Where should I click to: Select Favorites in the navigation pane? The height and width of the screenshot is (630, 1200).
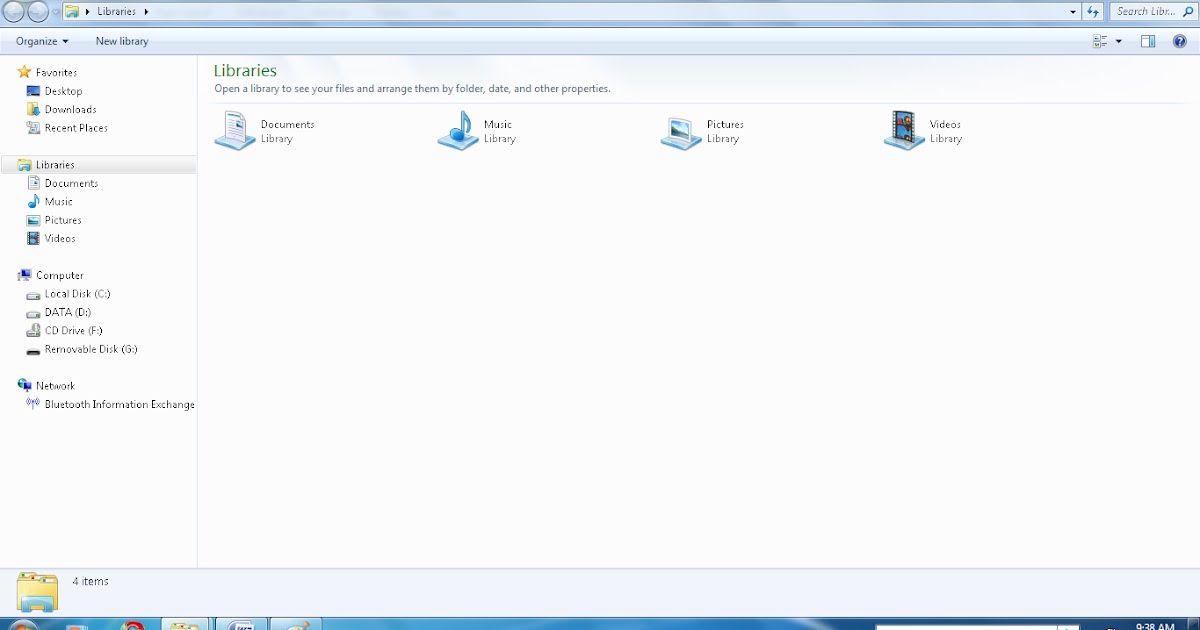click(56, 72)
